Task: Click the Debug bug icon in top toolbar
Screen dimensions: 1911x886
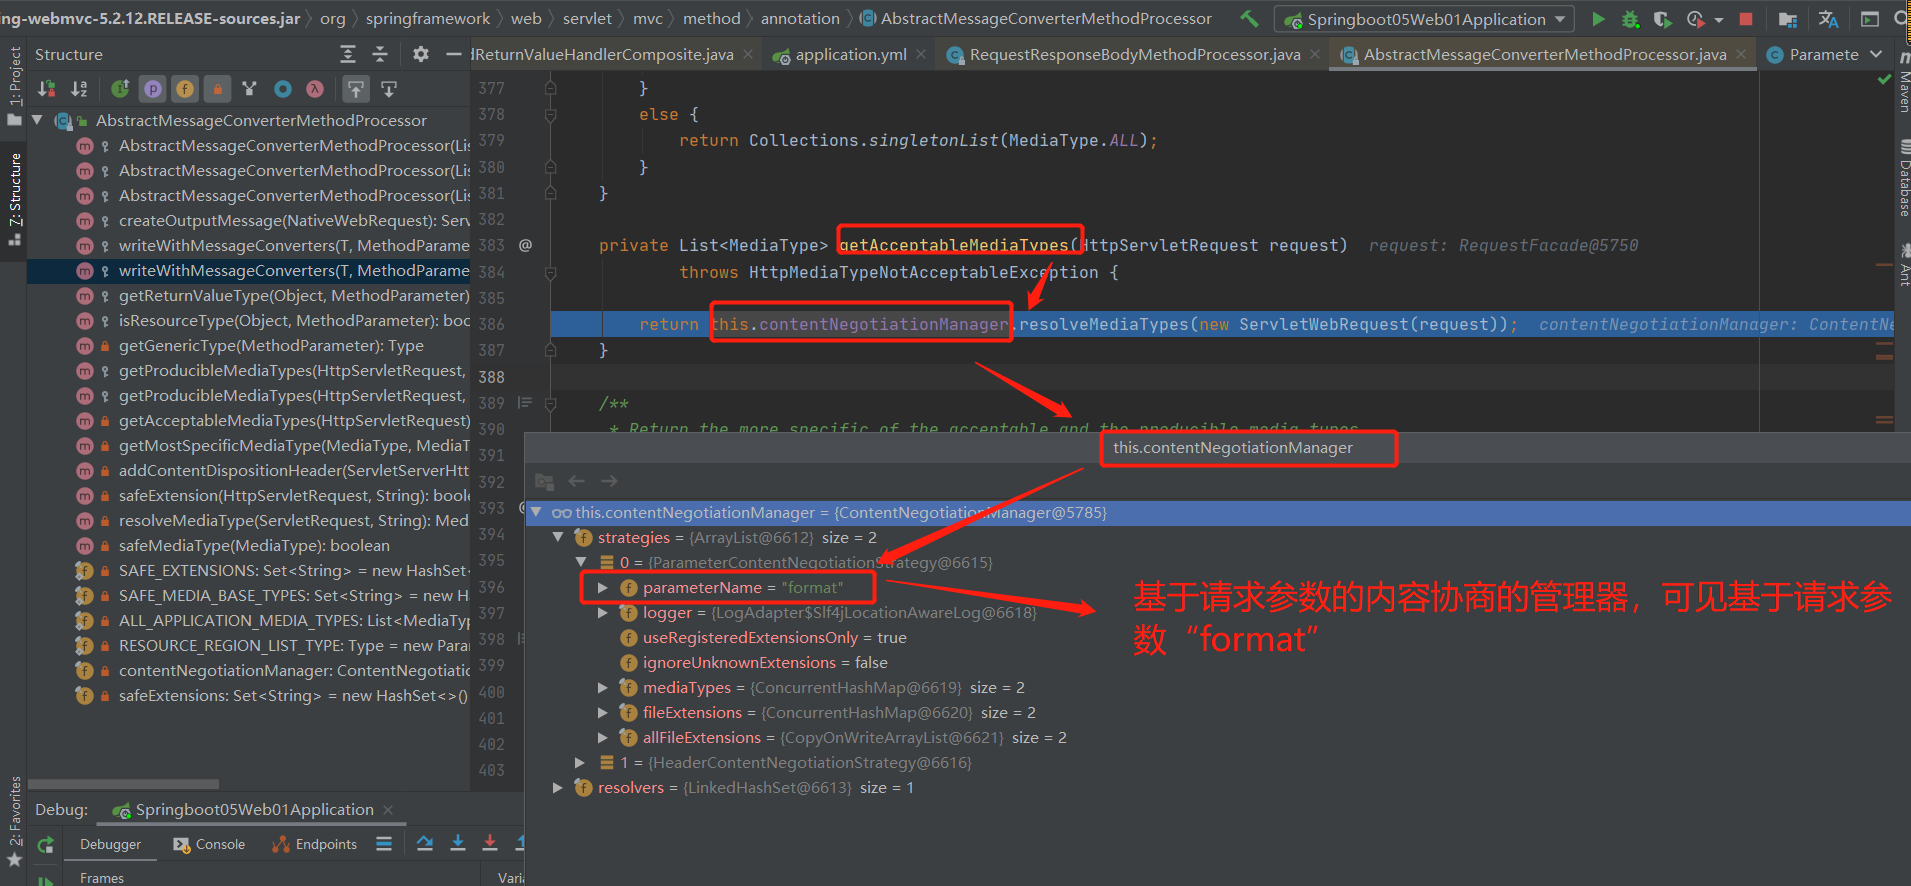Action: [1630, 19]
